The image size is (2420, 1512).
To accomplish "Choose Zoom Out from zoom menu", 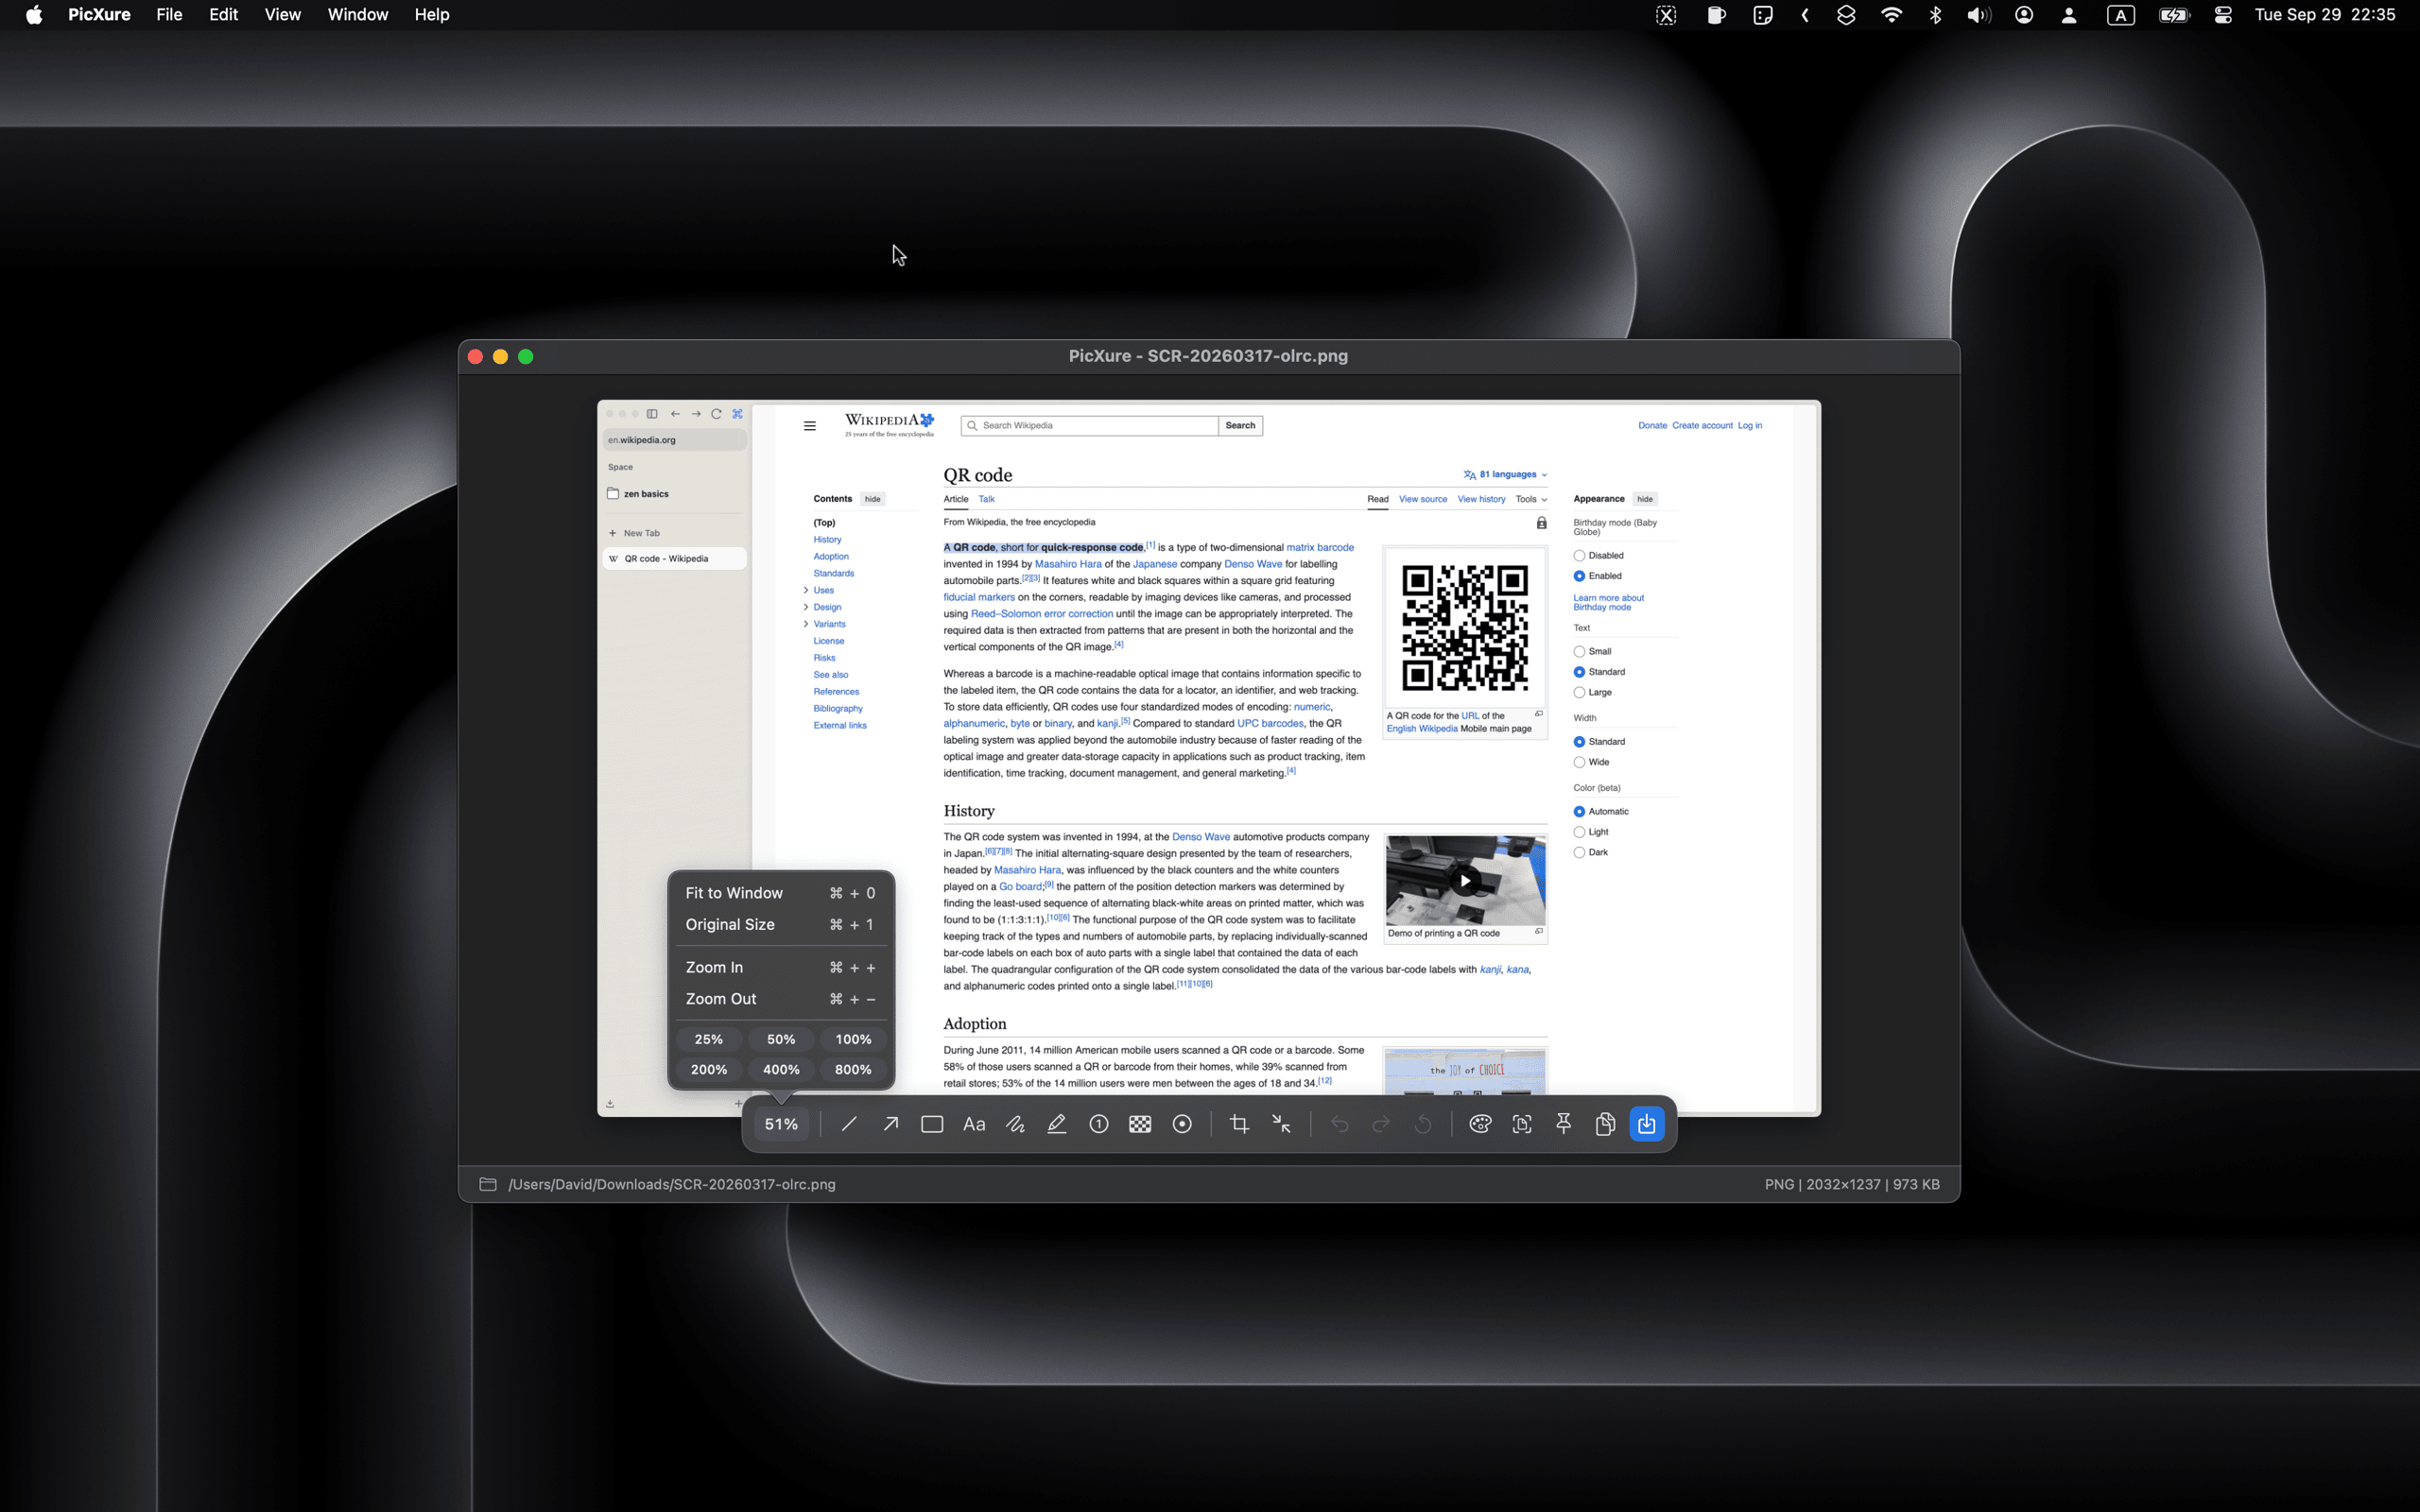I will (780, 999).
